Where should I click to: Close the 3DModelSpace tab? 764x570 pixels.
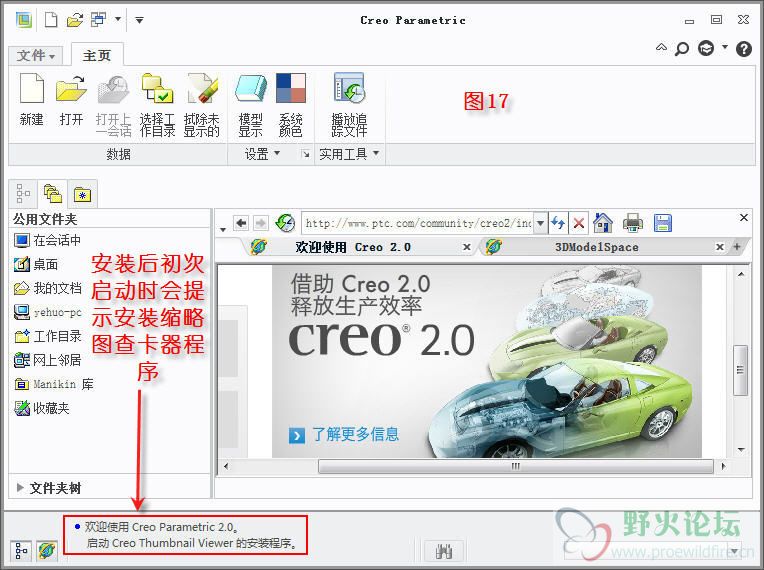pos(720,247)
